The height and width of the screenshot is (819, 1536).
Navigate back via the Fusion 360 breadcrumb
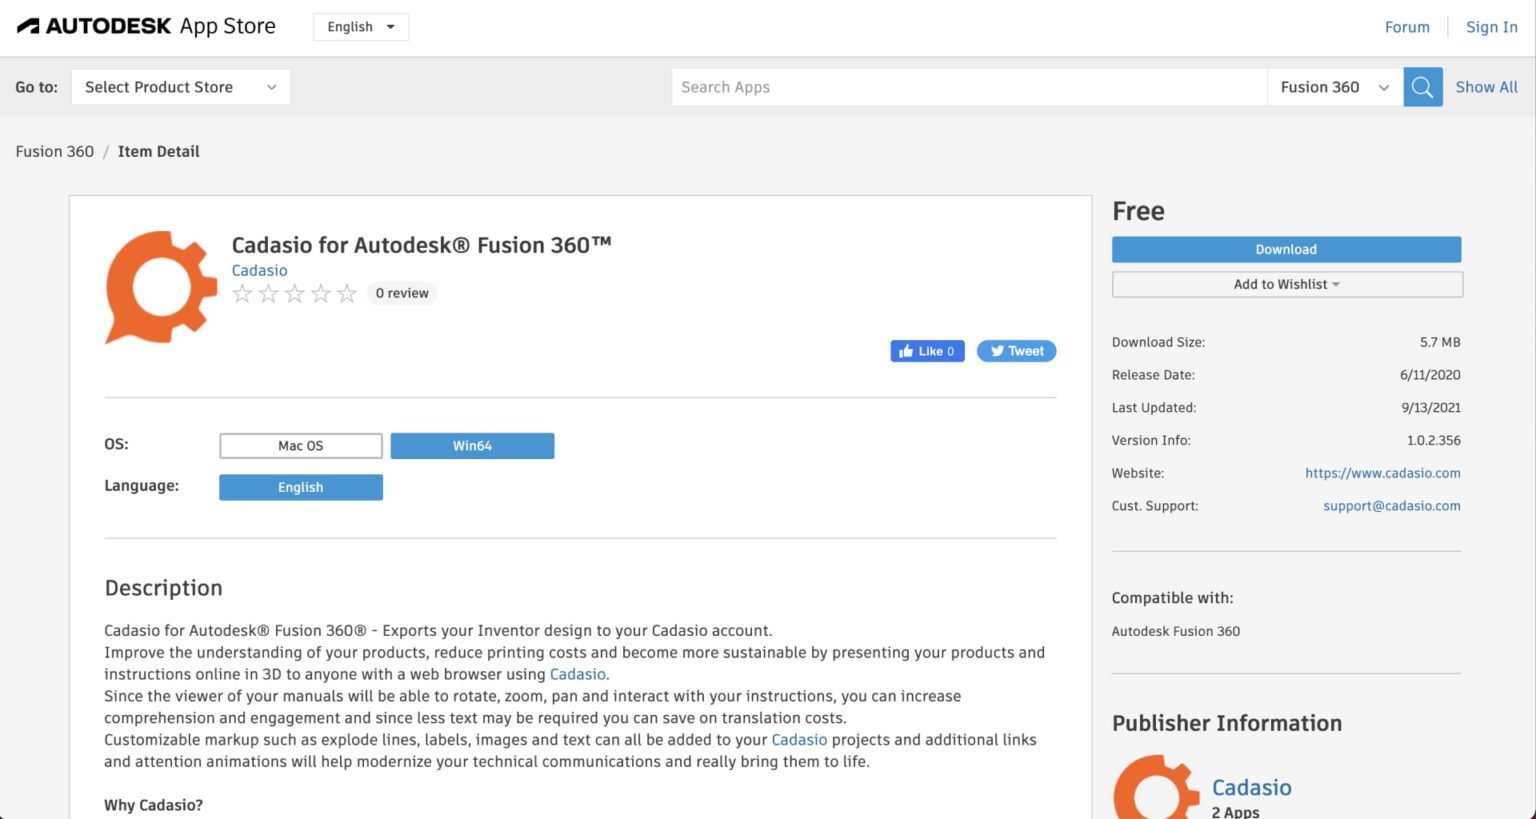tap(54, 151)
